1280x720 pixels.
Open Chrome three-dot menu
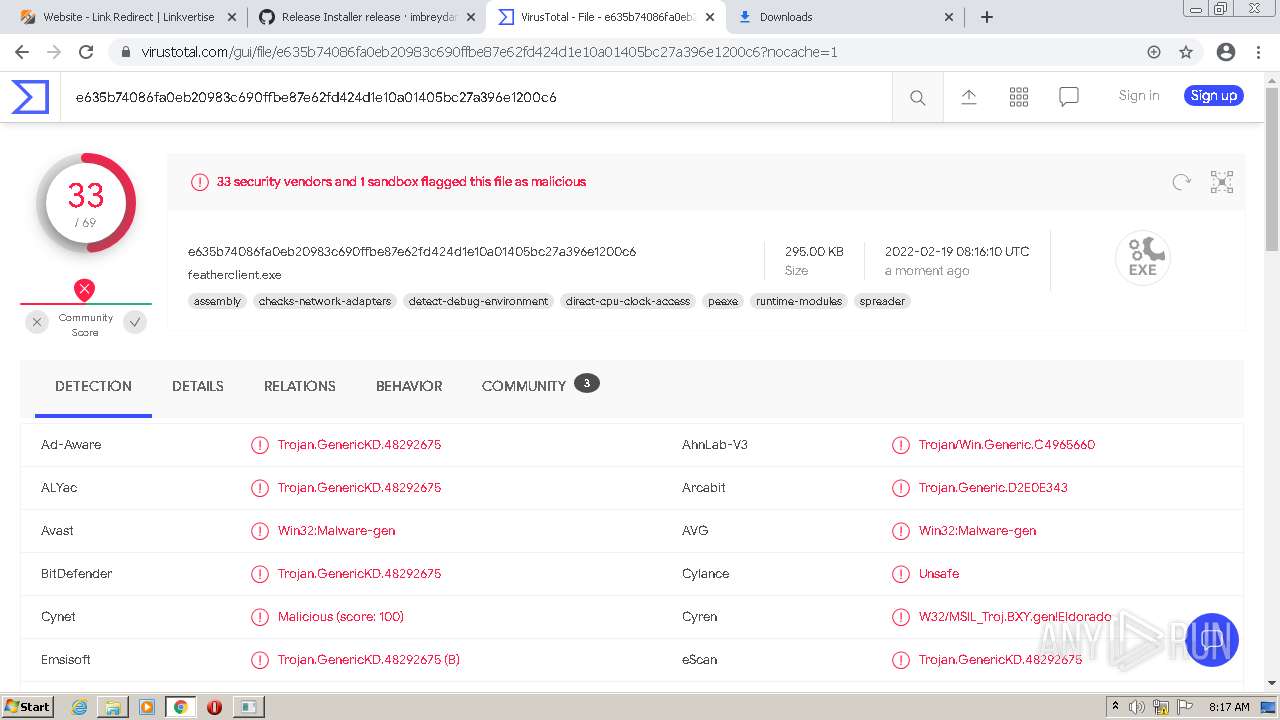tap(1258, 52)
